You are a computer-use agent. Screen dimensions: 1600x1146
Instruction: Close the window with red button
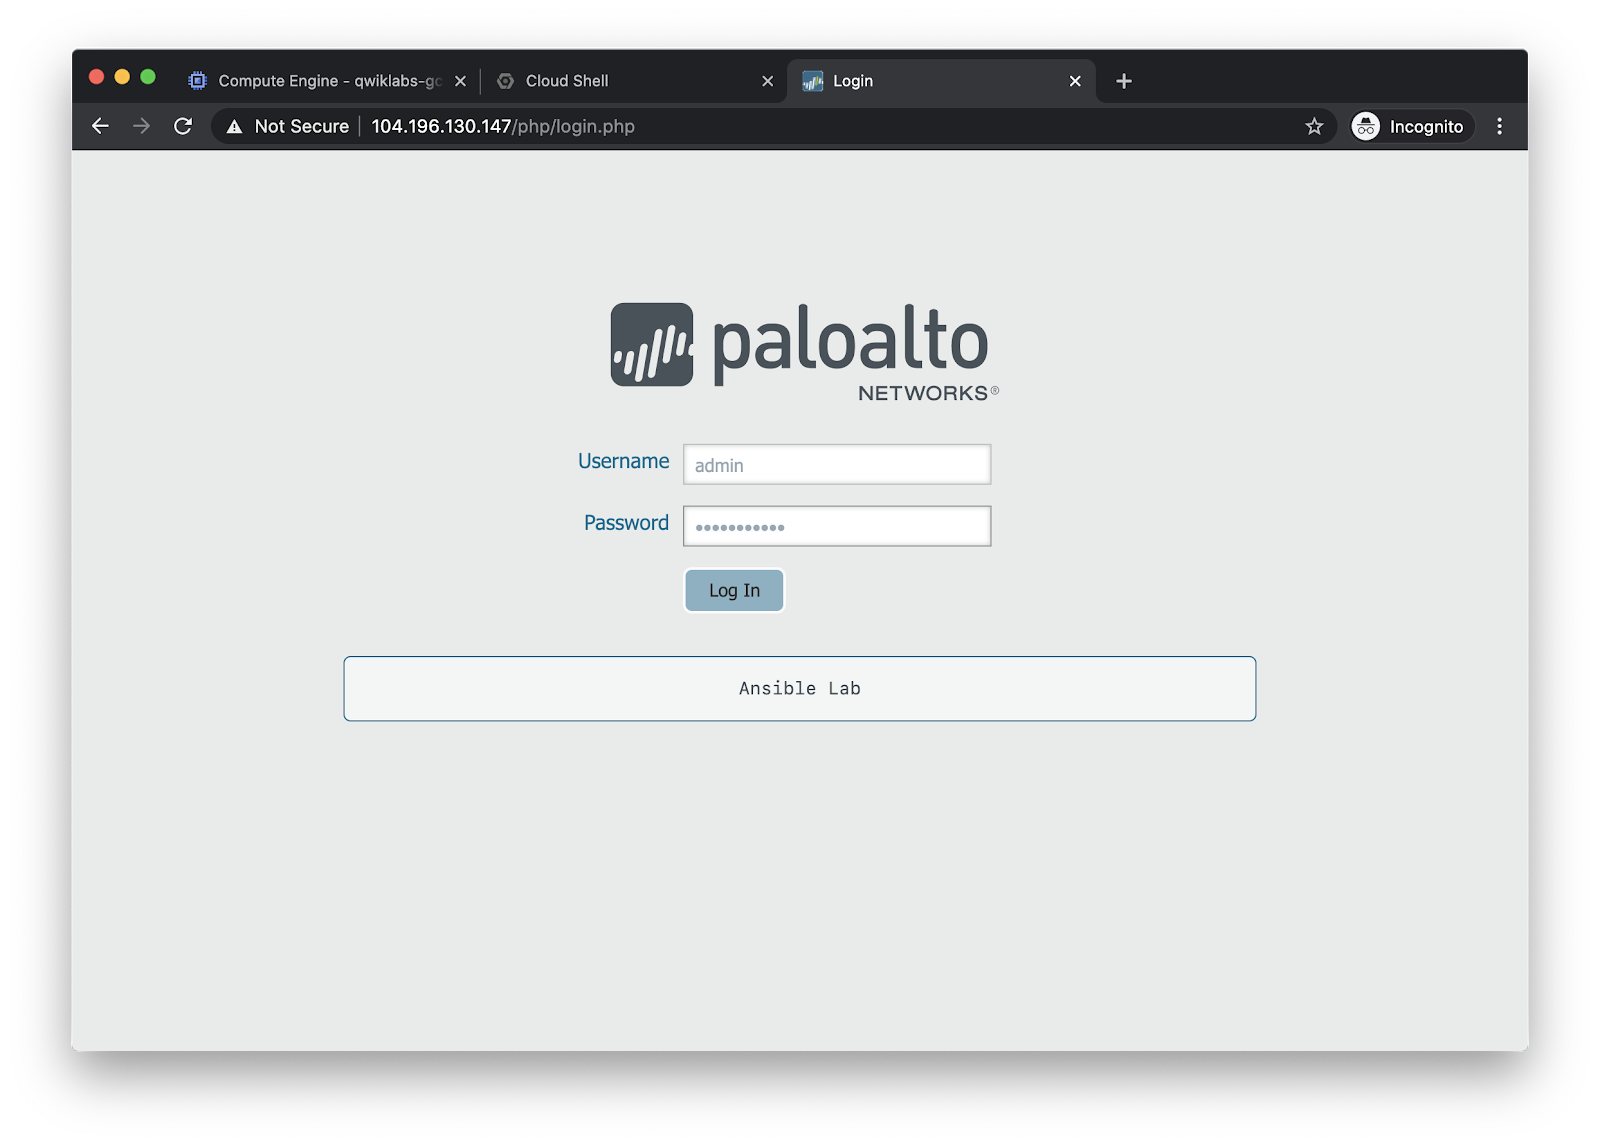(96, 77)
